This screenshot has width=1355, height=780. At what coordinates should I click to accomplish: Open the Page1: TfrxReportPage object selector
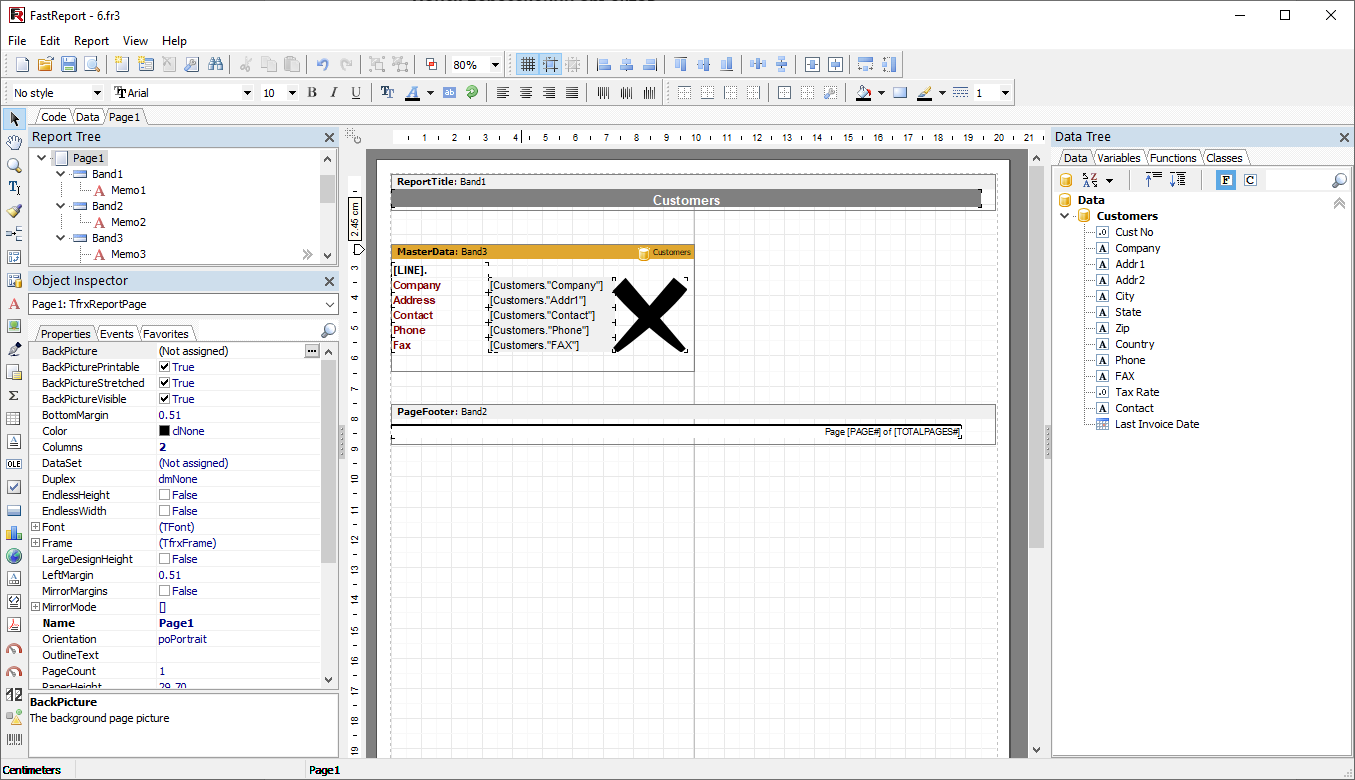(x=183, y=304)
